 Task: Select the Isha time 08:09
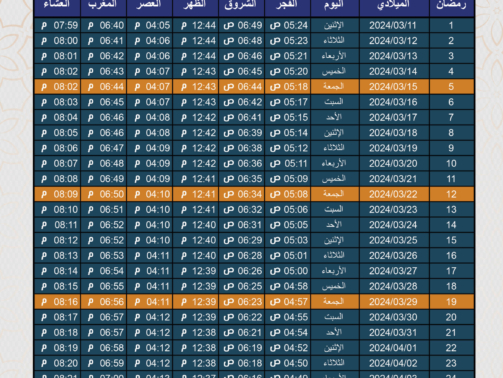[x=57, y=194]
